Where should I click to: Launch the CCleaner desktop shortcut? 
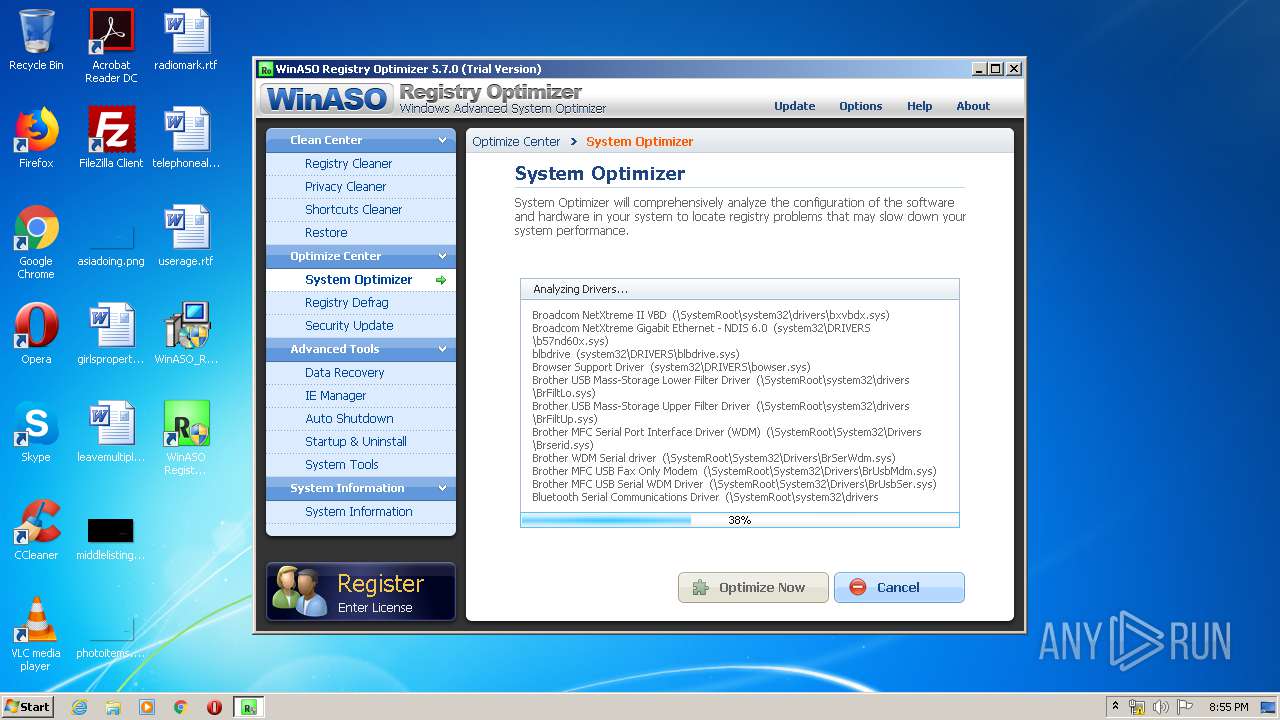(36, 530)
